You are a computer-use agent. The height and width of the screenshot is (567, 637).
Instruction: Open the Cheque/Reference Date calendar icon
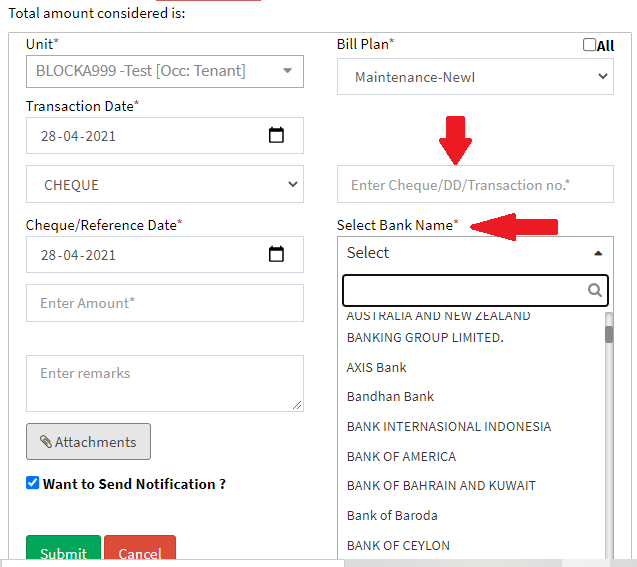tap(277, 255)
